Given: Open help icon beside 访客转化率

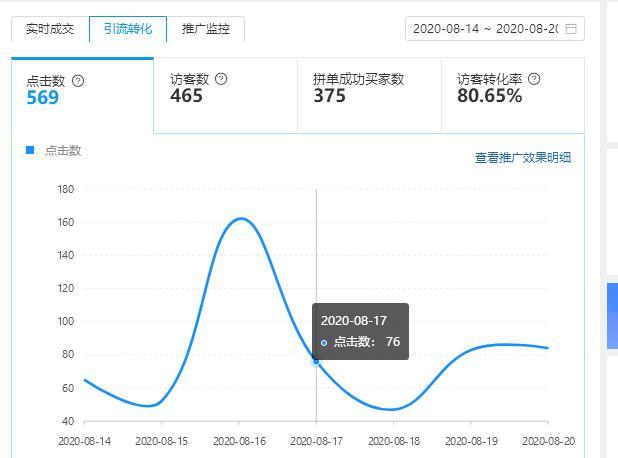Looking at the screenshot, I should point(534,79).
